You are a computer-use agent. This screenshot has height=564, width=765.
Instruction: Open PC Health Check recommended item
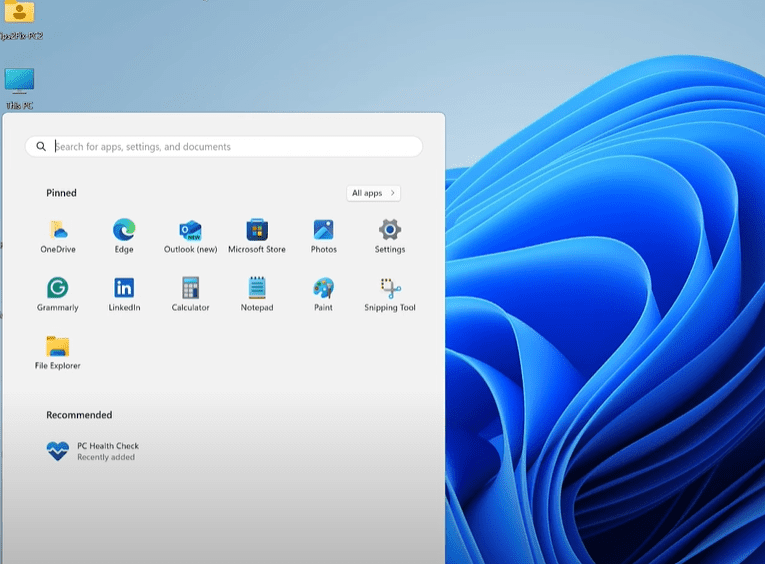point(93,451)
